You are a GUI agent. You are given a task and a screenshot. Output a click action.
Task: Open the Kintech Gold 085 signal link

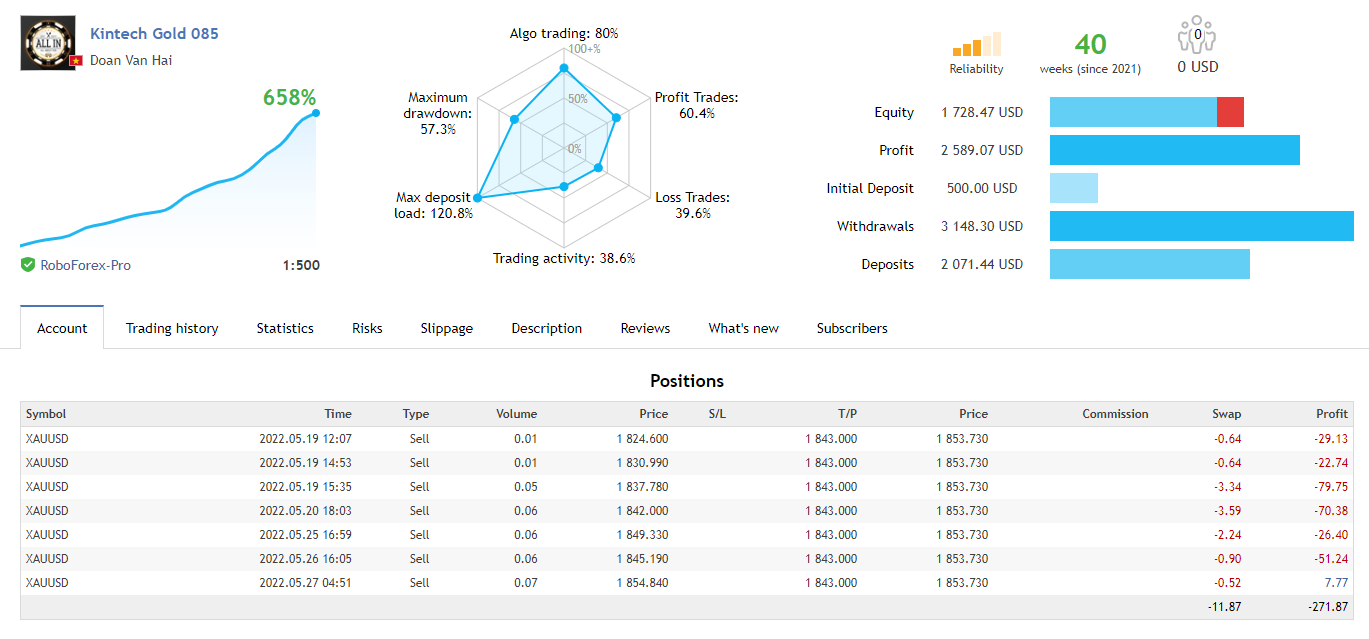154,33
